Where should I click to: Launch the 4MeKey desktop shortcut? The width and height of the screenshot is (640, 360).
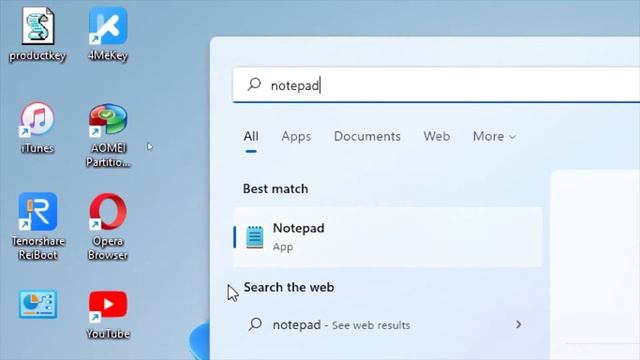pos(108,33)
